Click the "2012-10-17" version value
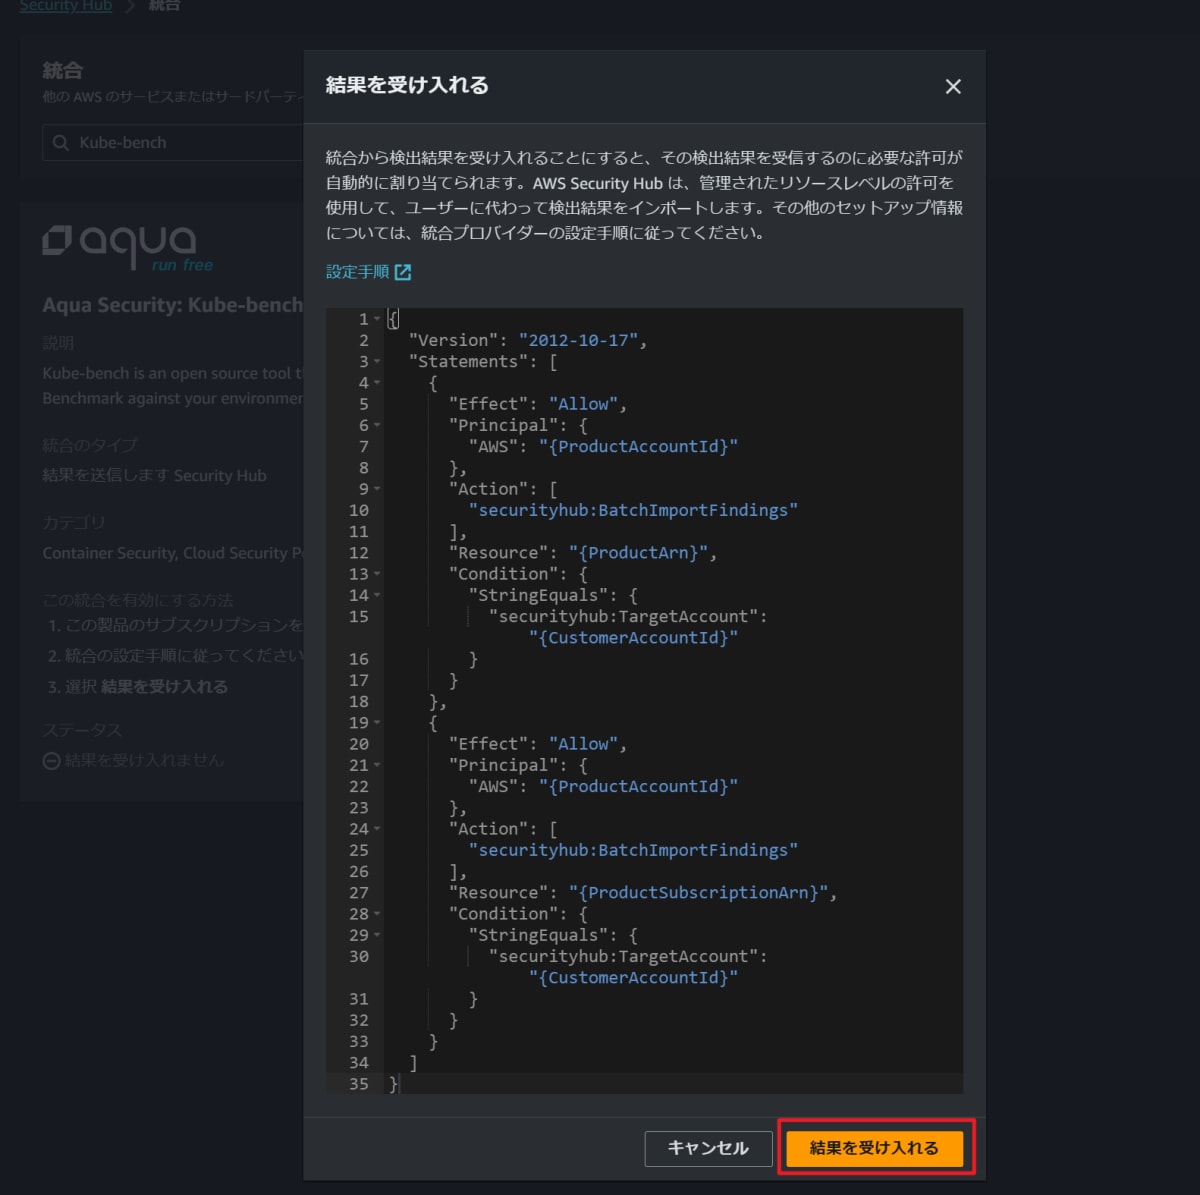Viewport: 1200px width, 1195px height. tap(578, 341)
